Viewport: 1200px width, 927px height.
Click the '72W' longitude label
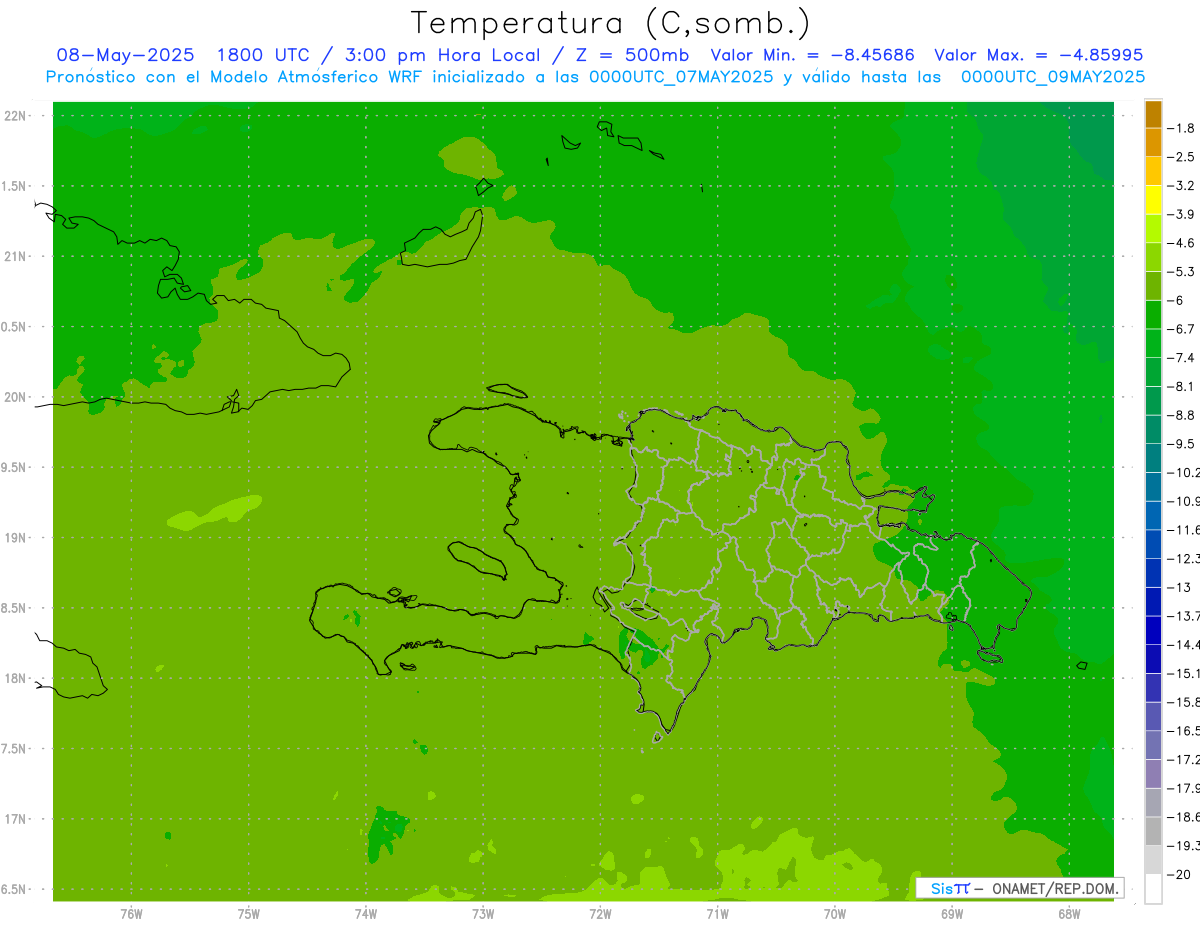click(600, 914)
